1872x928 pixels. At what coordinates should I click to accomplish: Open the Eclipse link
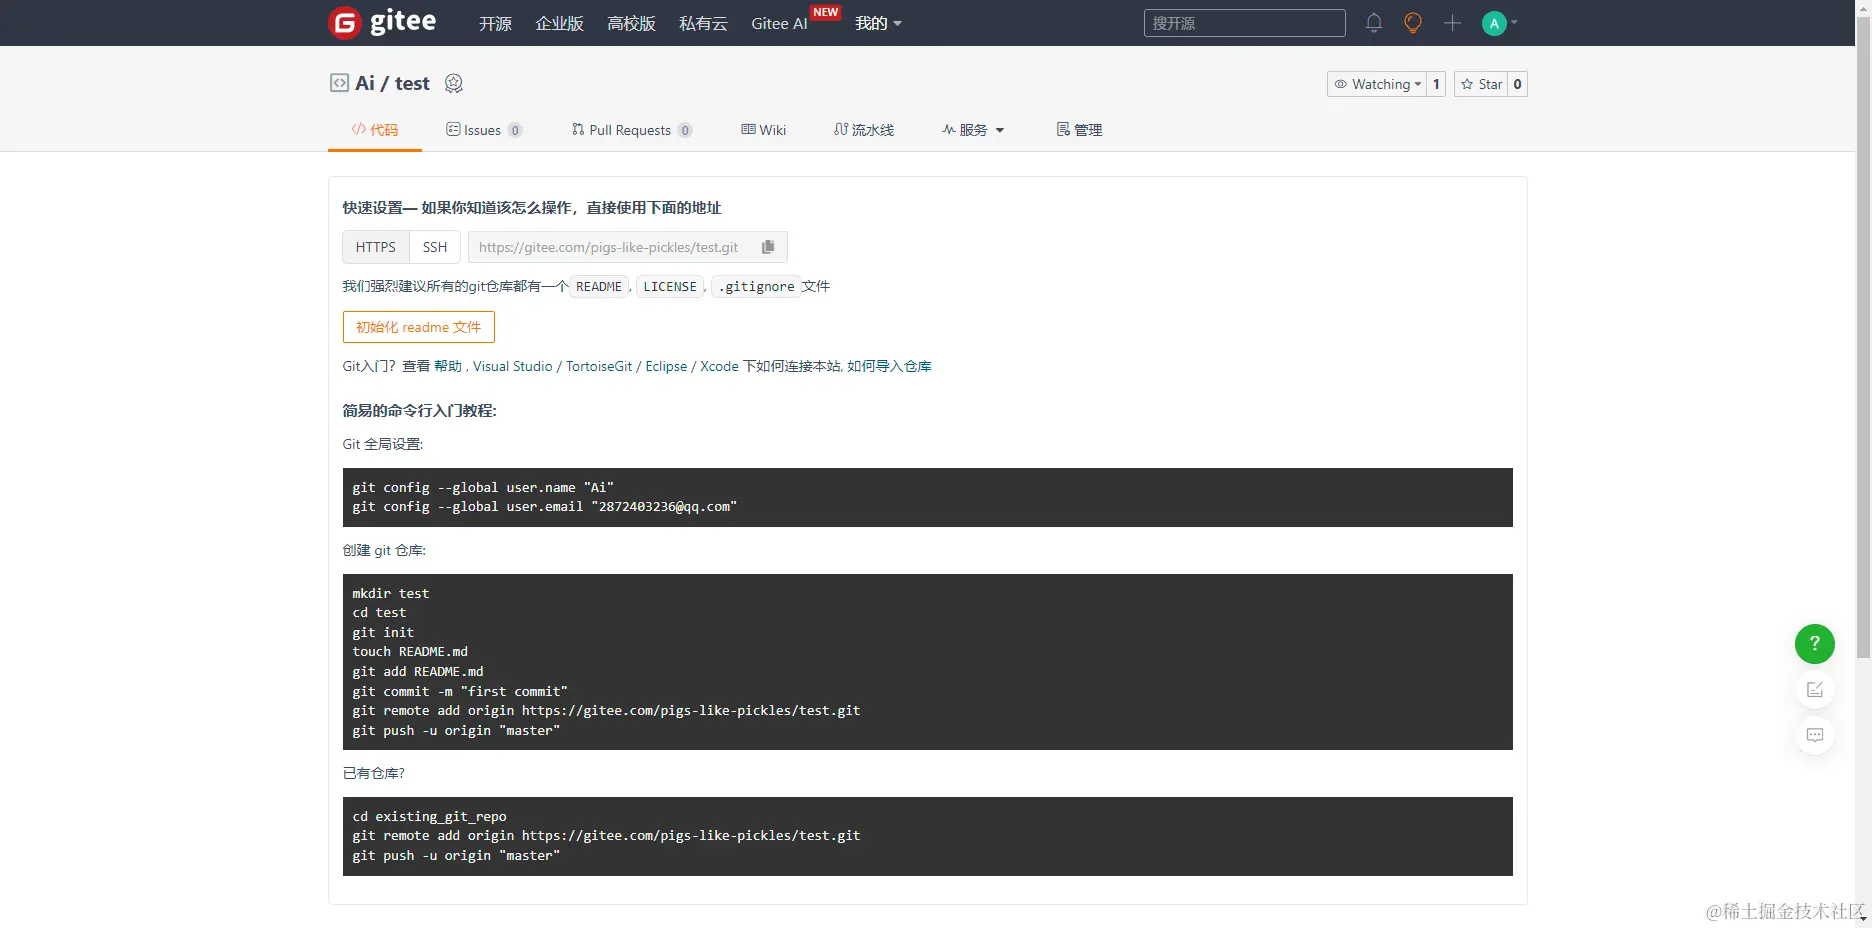666,366
